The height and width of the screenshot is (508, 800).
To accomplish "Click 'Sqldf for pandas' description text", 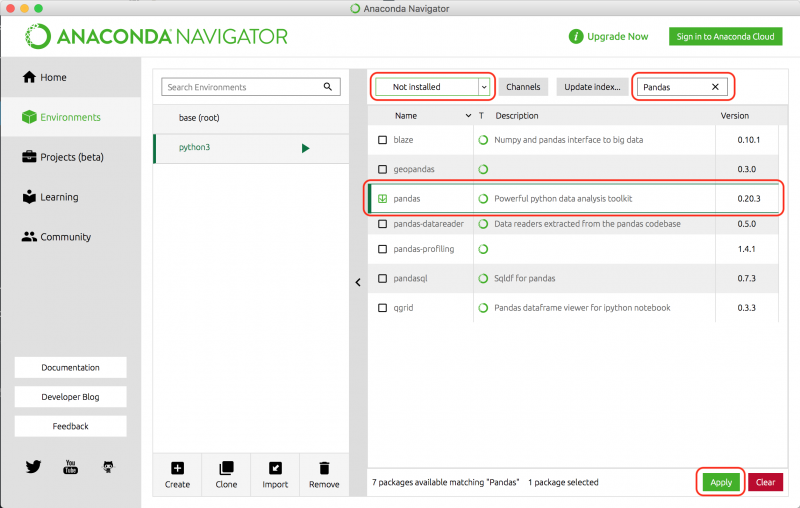I will coord(524,278).
